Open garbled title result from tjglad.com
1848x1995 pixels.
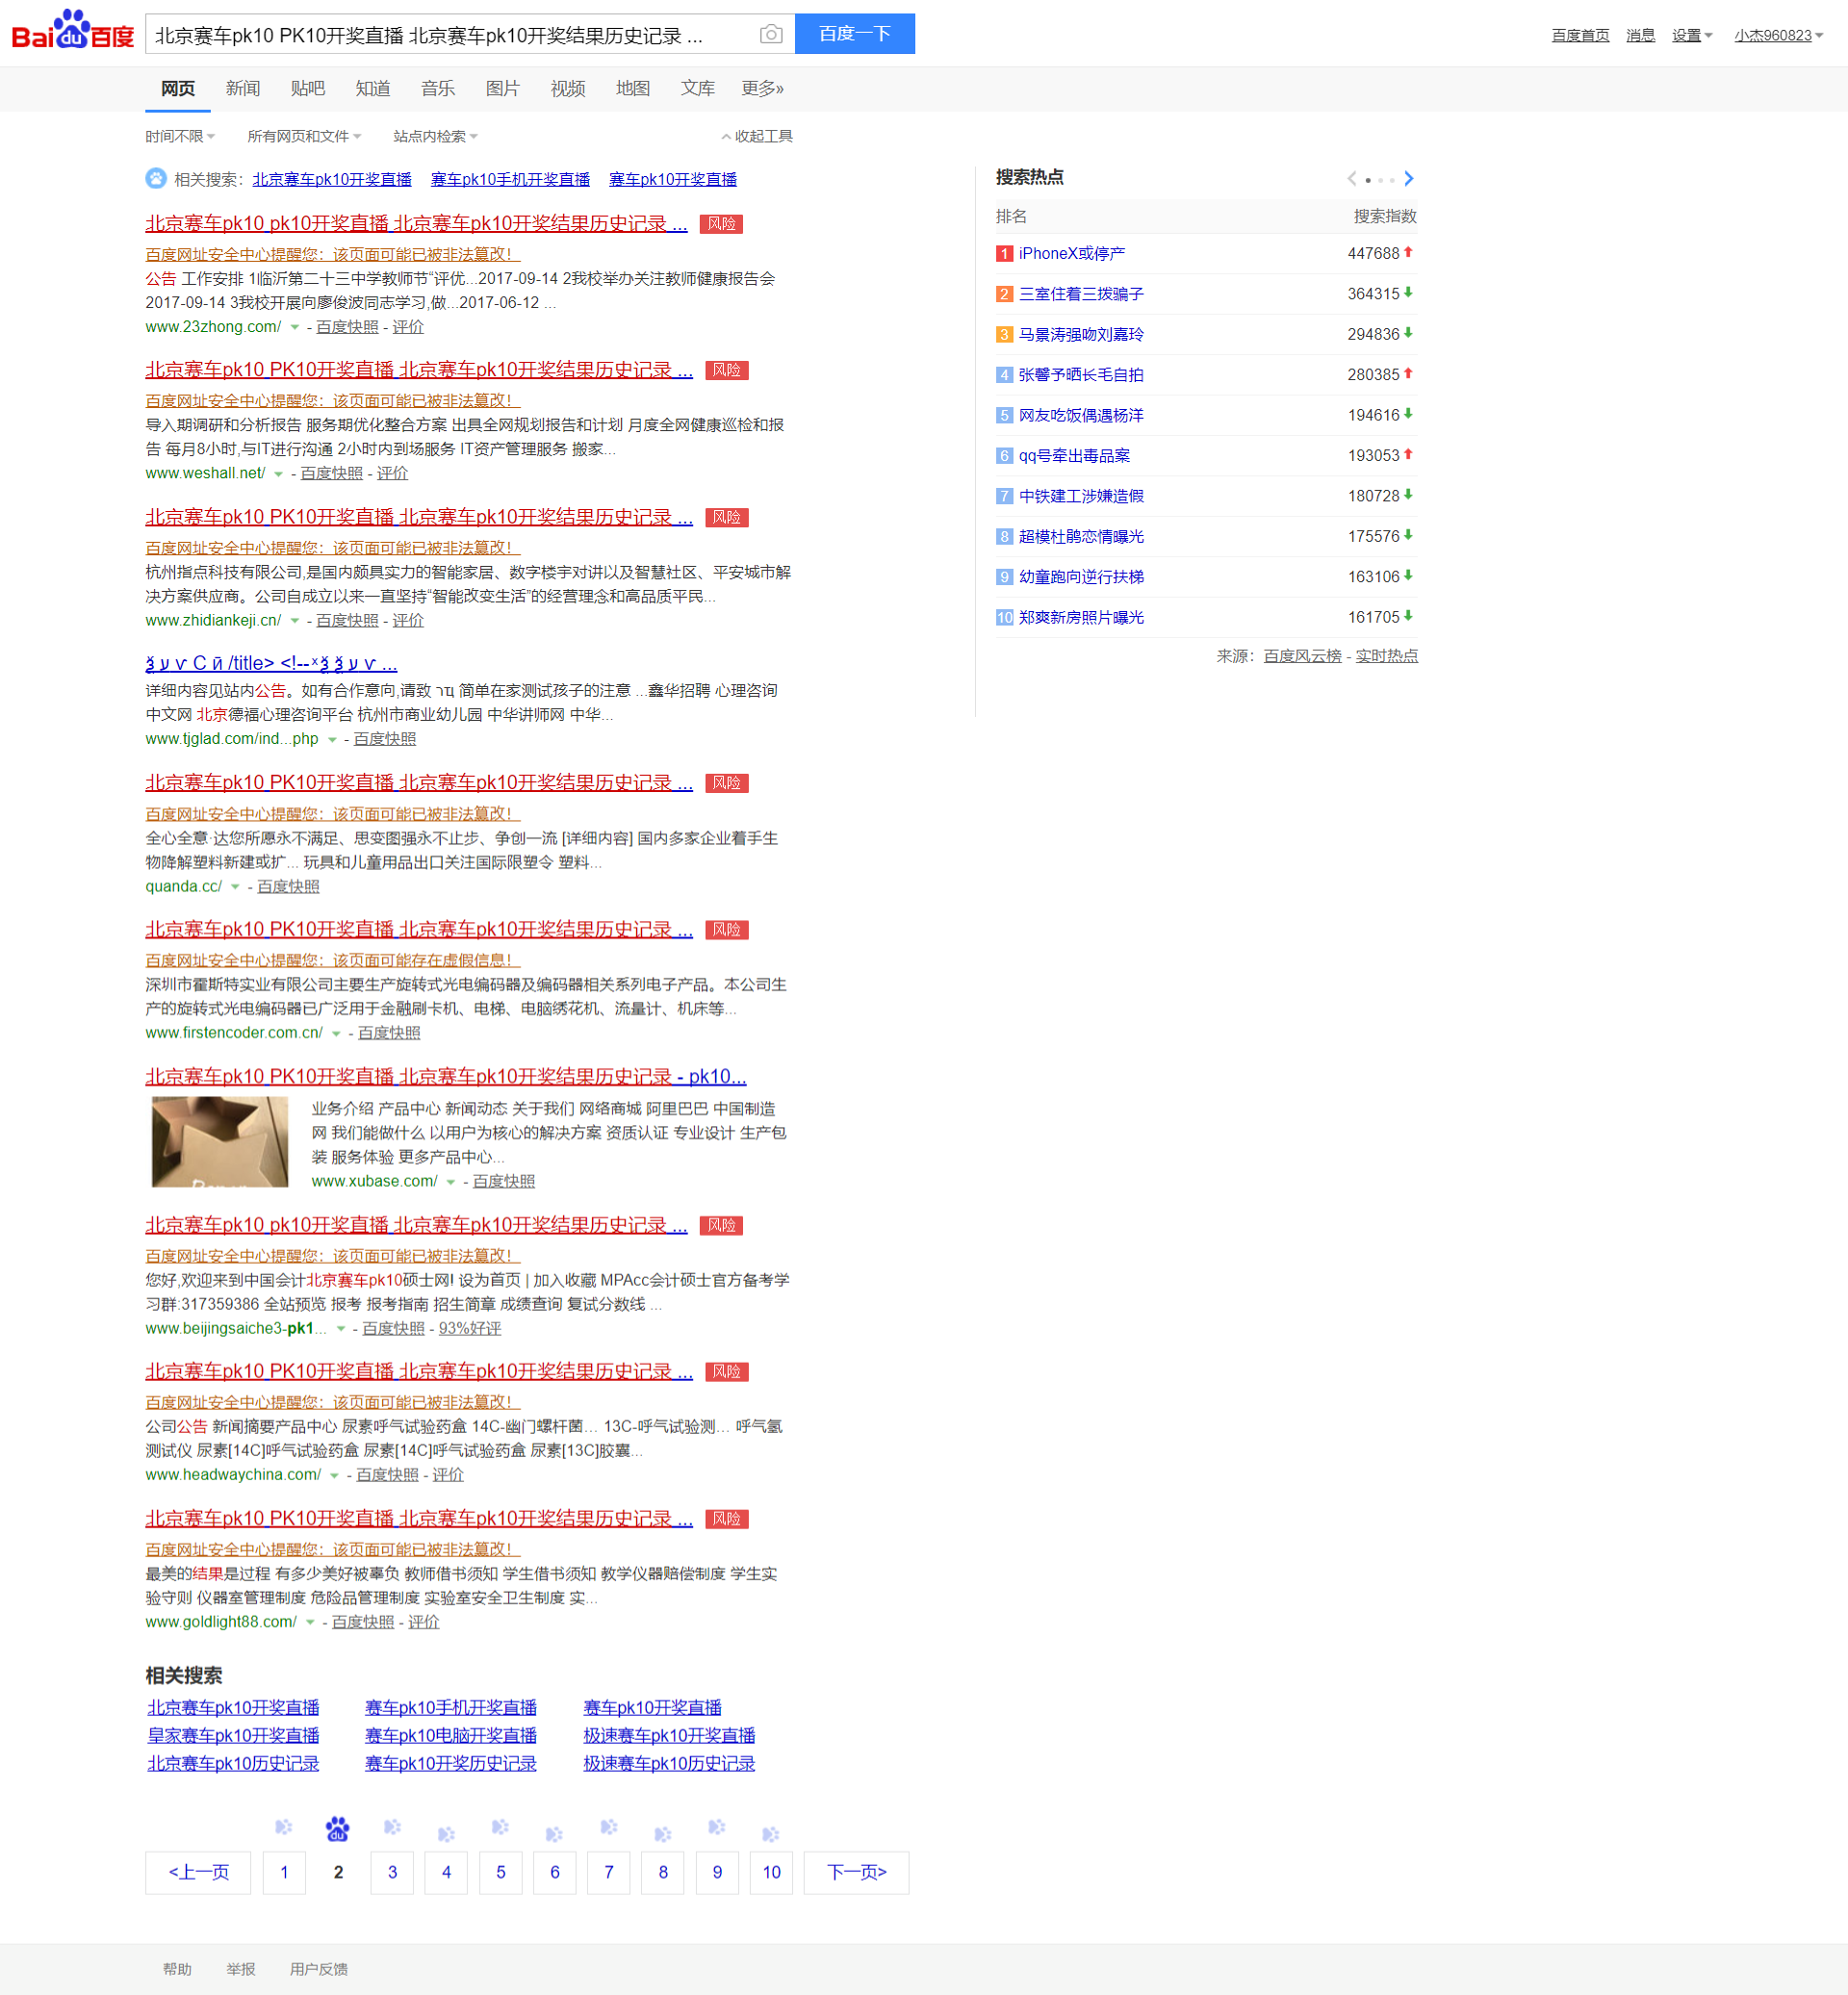pos(271,663)
